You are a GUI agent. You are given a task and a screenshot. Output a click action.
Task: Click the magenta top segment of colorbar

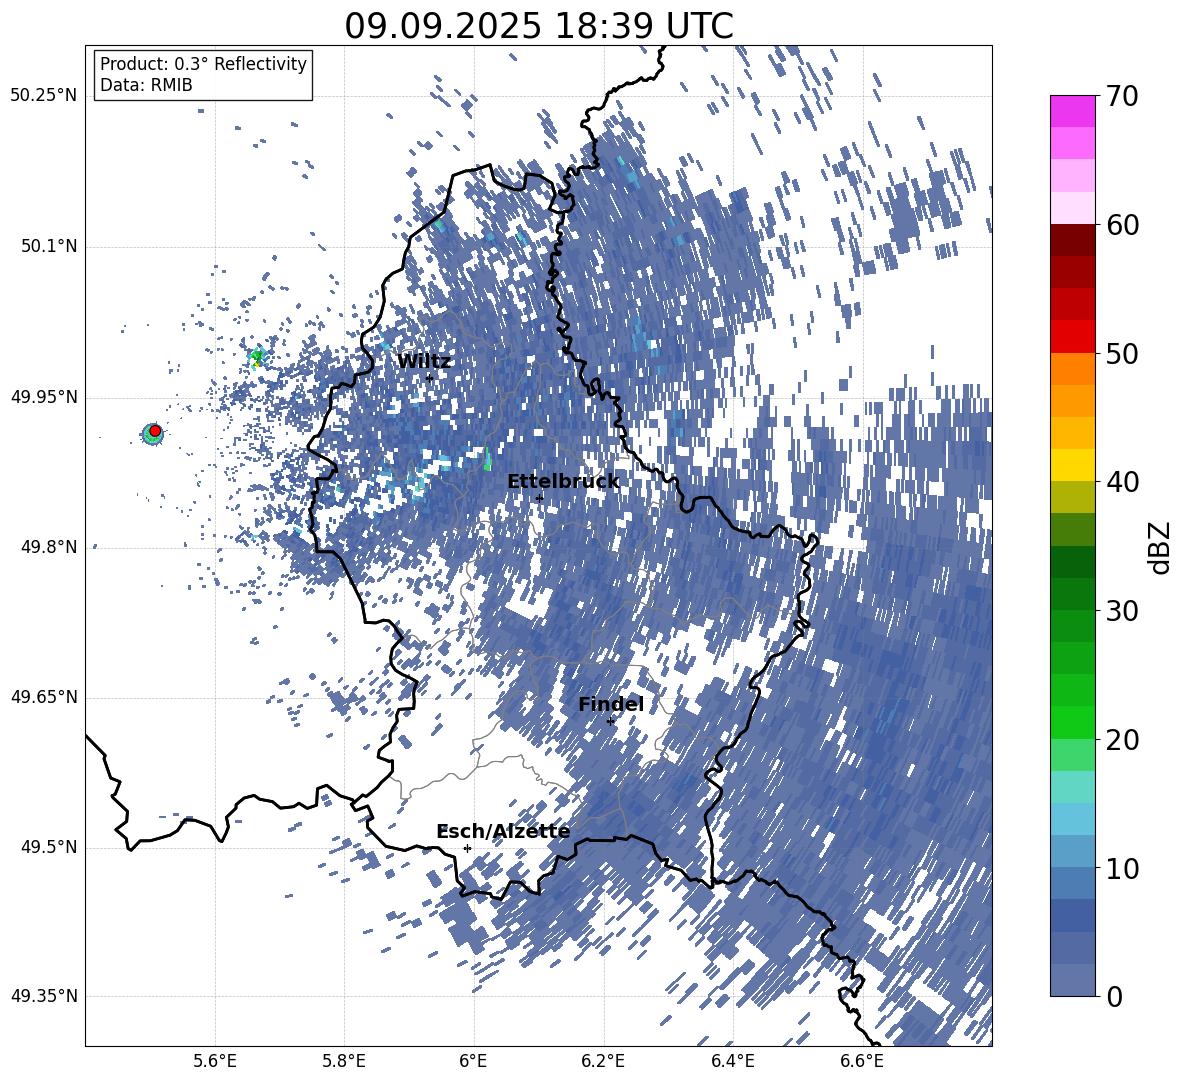point(1073,111)
